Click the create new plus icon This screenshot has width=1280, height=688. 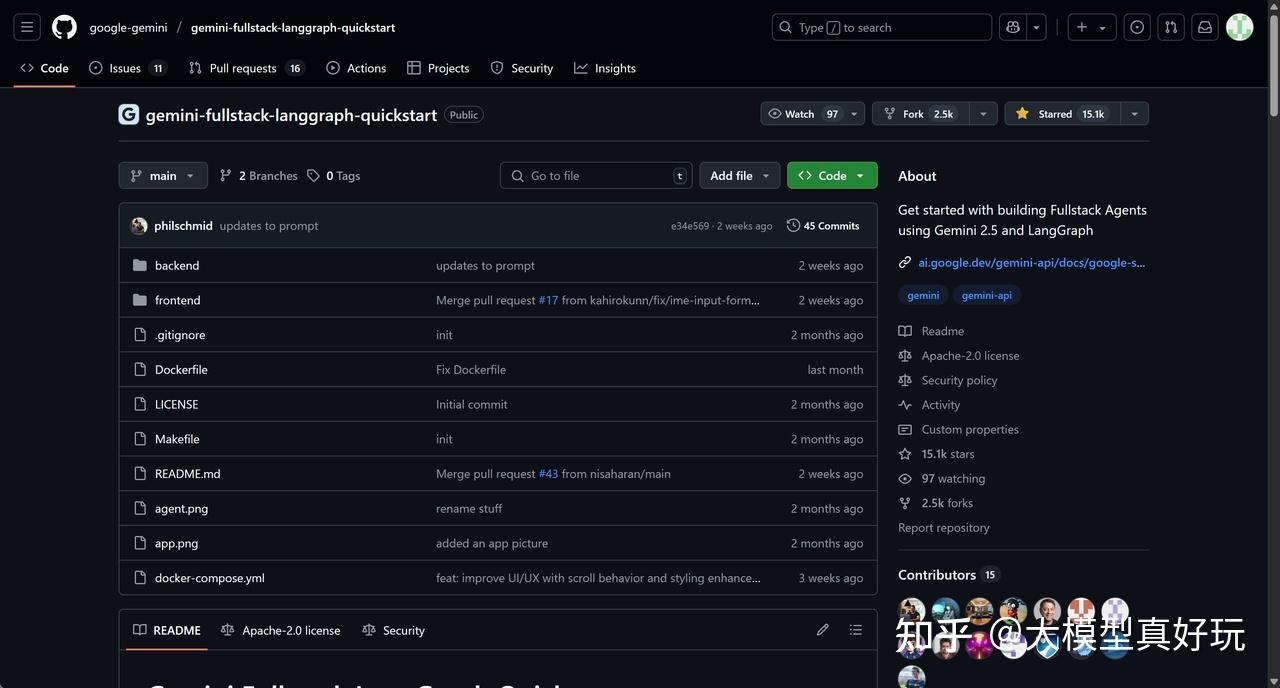[1079, 27]
